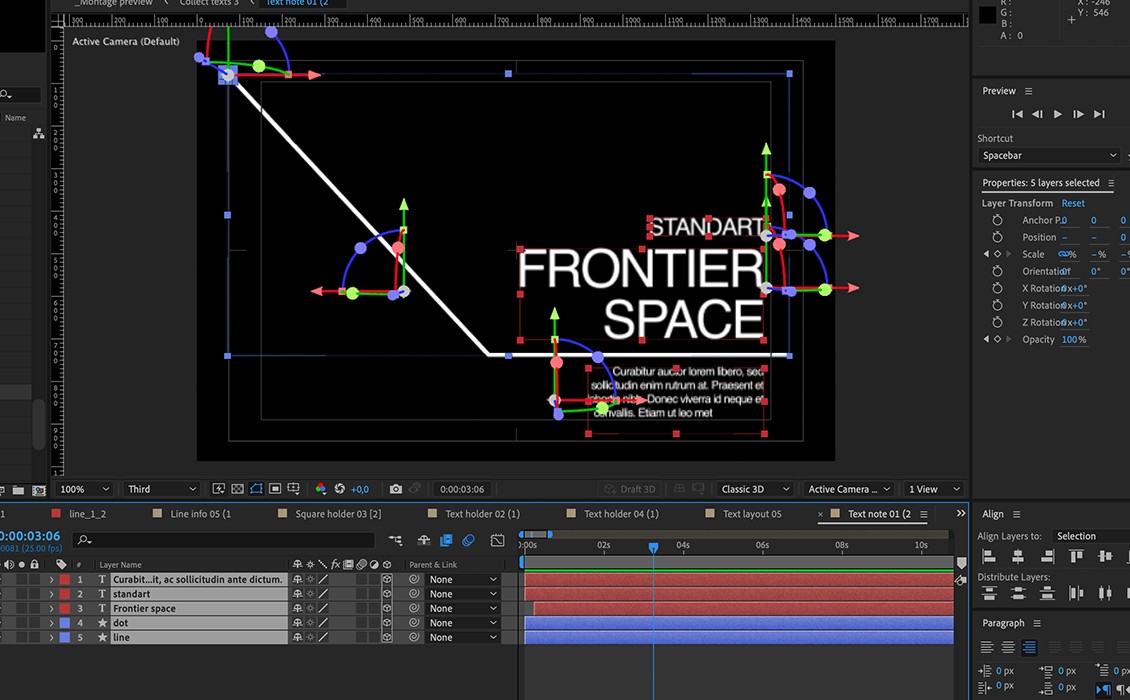Show the channel and color management settings
Viewport: 1130px width, 700px height.
[321, 489]
